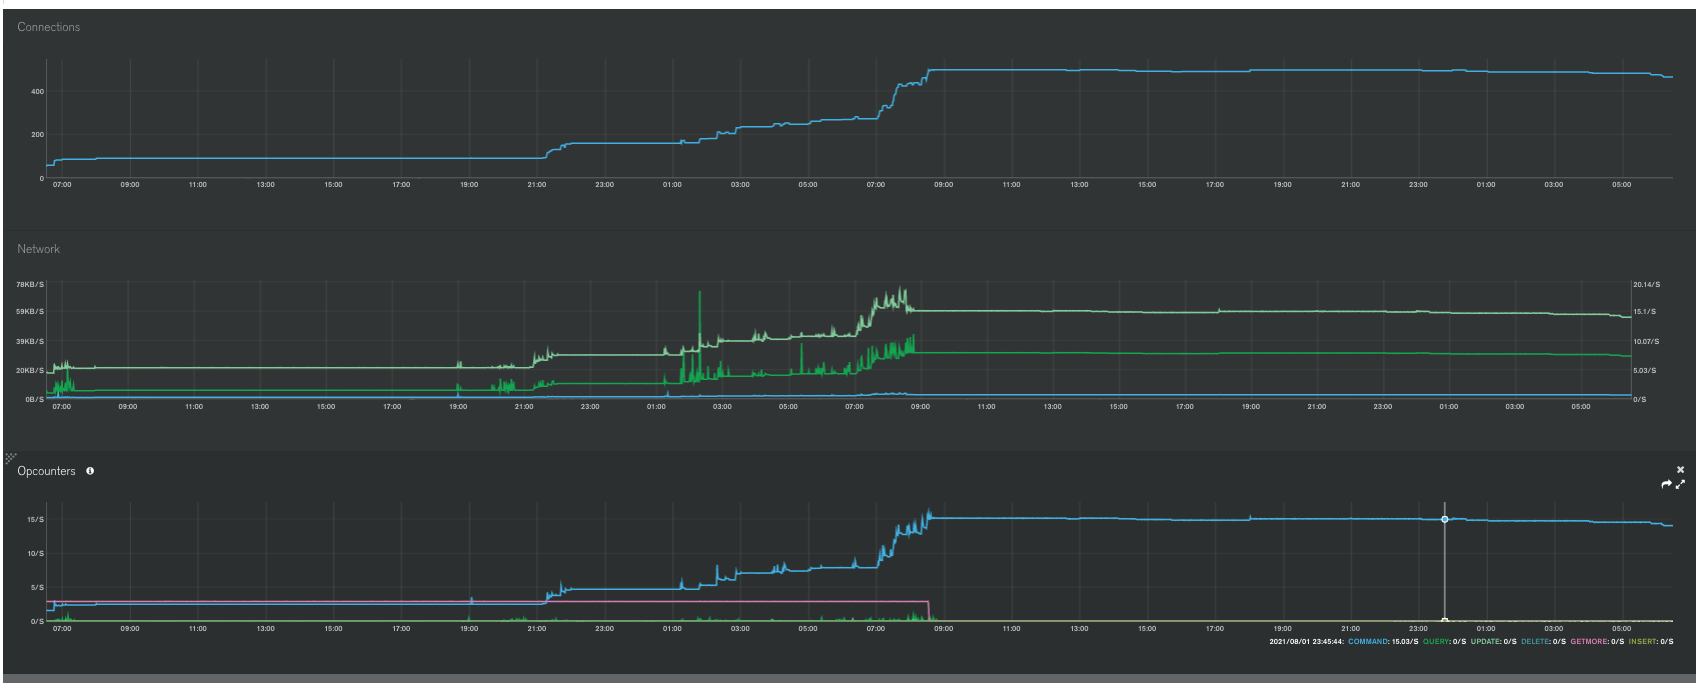Viewport: 1701px width, 683px height.
Task: Click the Network chart title
Action: click(38, 249)
